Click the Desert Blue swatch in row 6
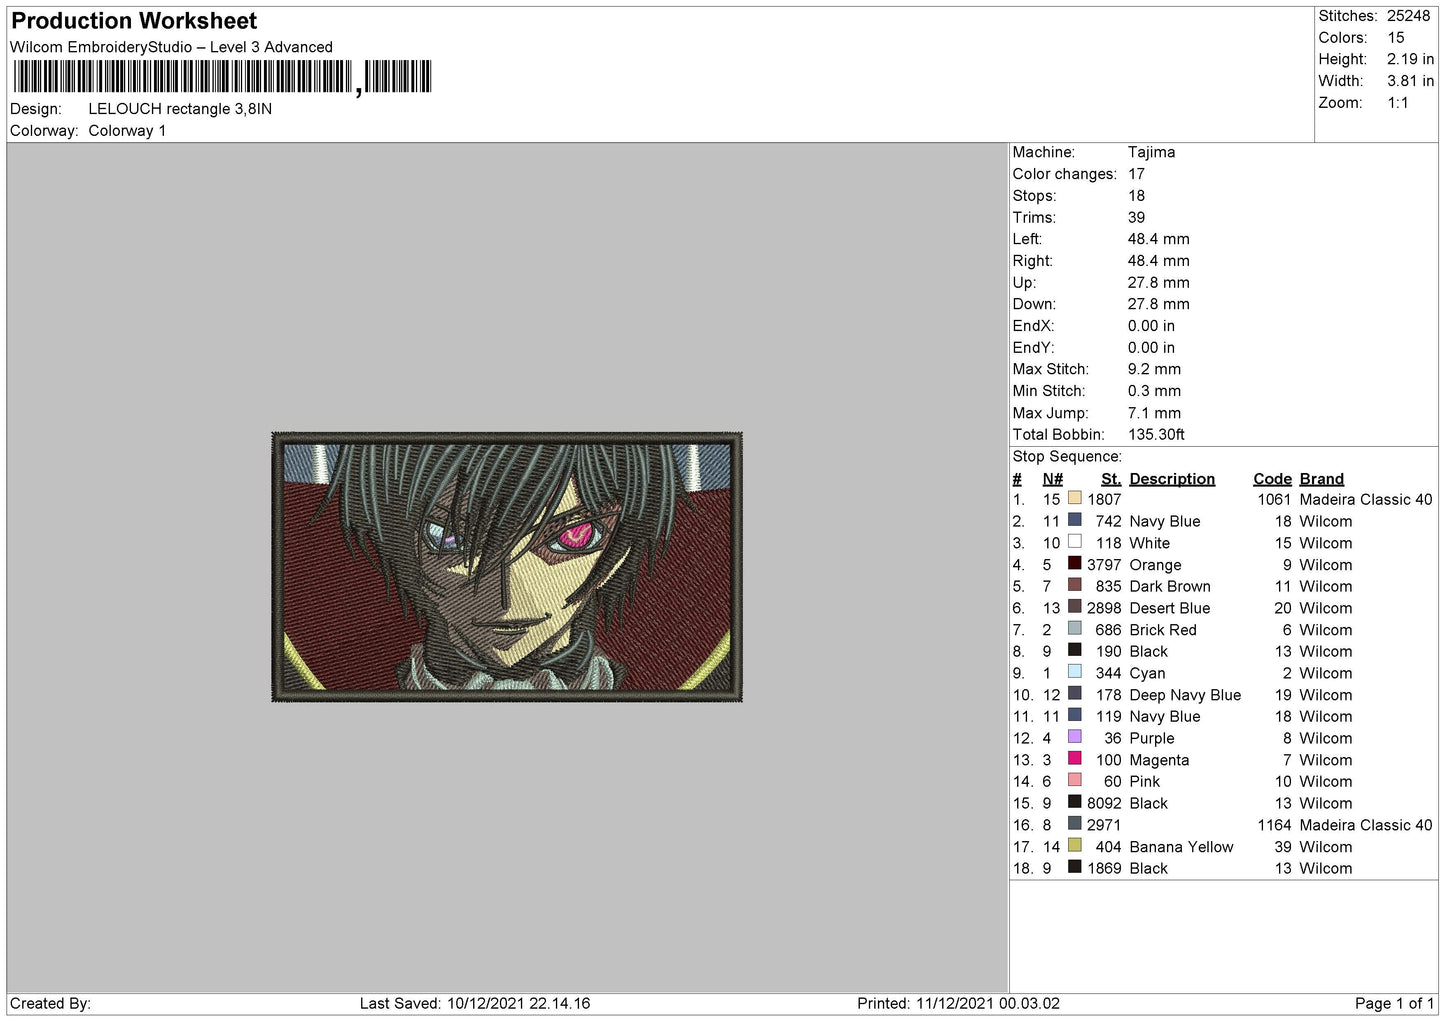This screenshot has width=1445, height=1021. (1075, 607)
